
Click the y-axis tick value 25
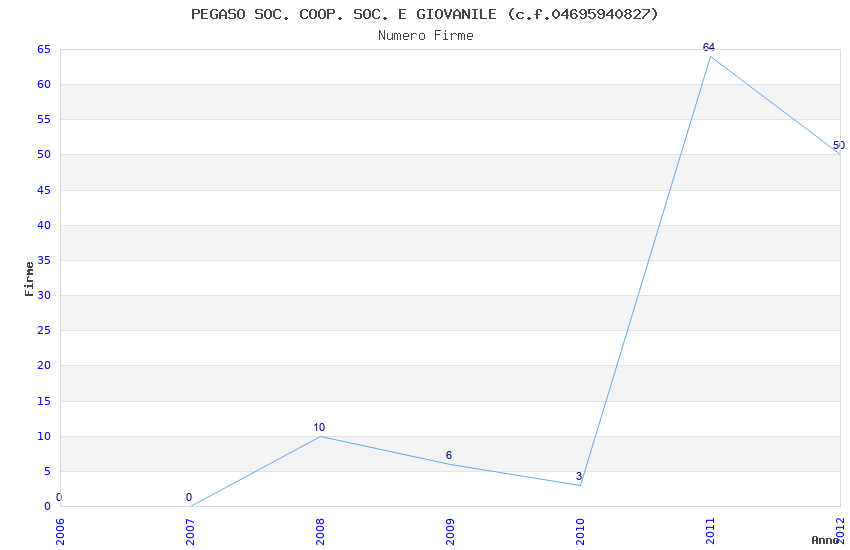click(44, 330)
